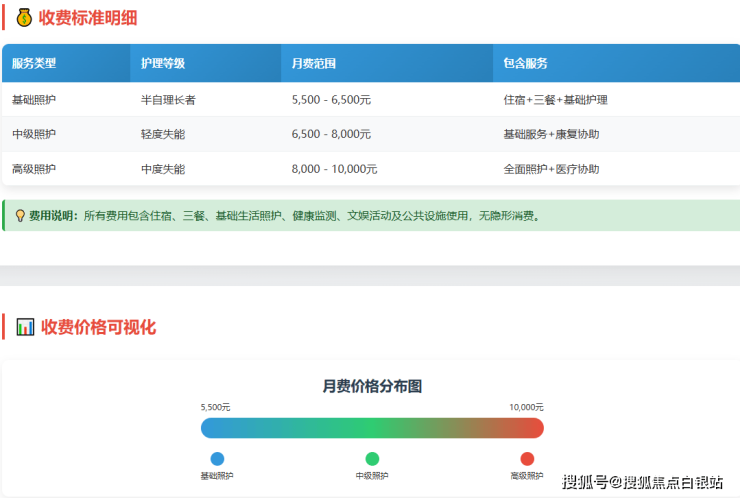This screenshot has height=498, width=740.
Task: Click the 10,000元 label above the gradient bar
Action: click(526, 407)
